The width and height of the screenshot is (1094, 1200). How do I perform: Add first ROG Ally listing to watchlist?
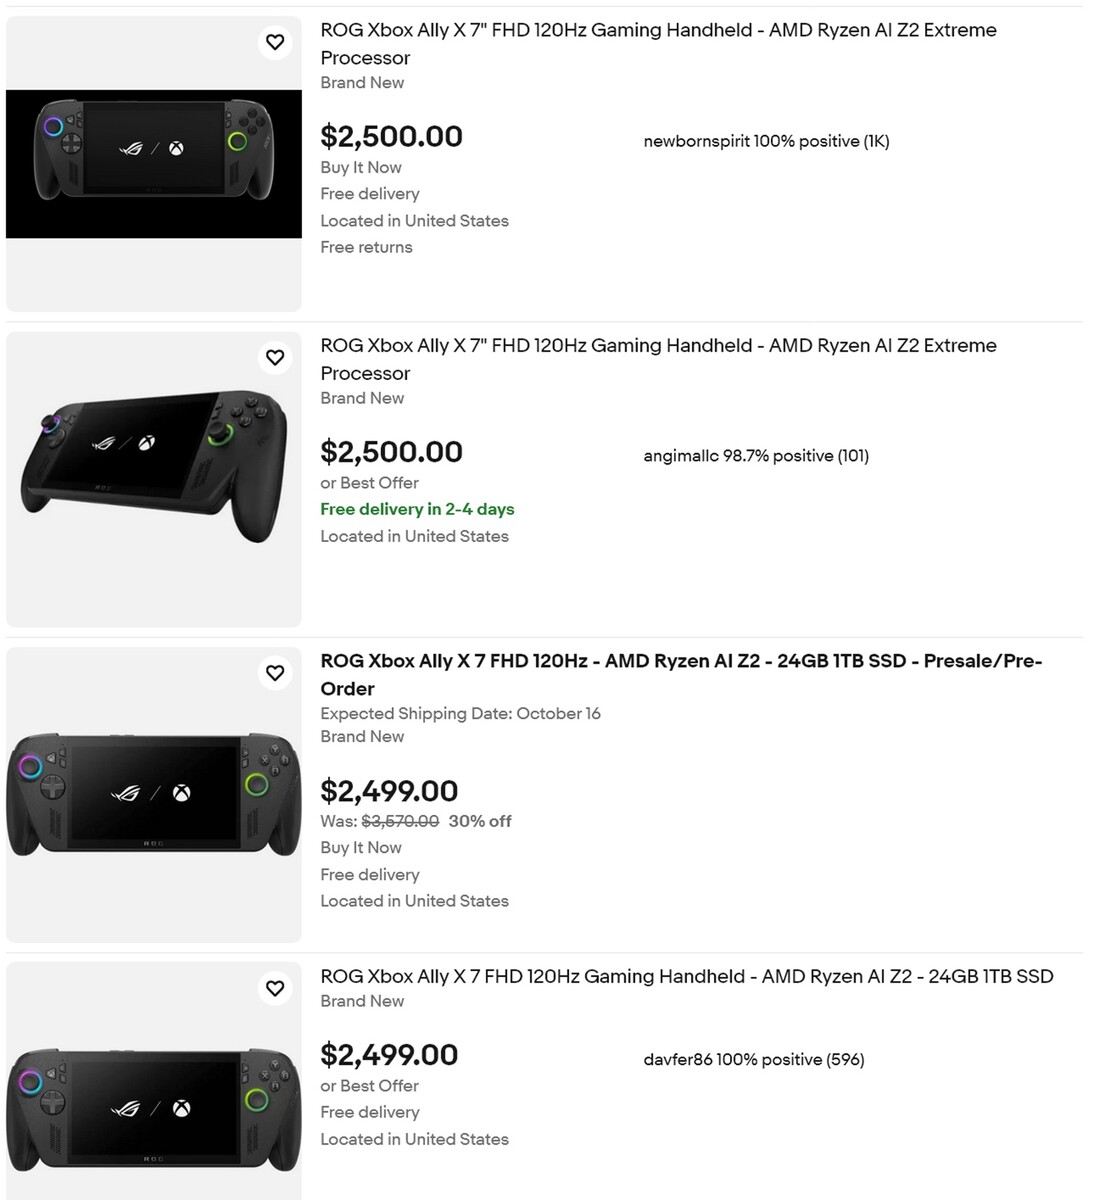(275, 42)
